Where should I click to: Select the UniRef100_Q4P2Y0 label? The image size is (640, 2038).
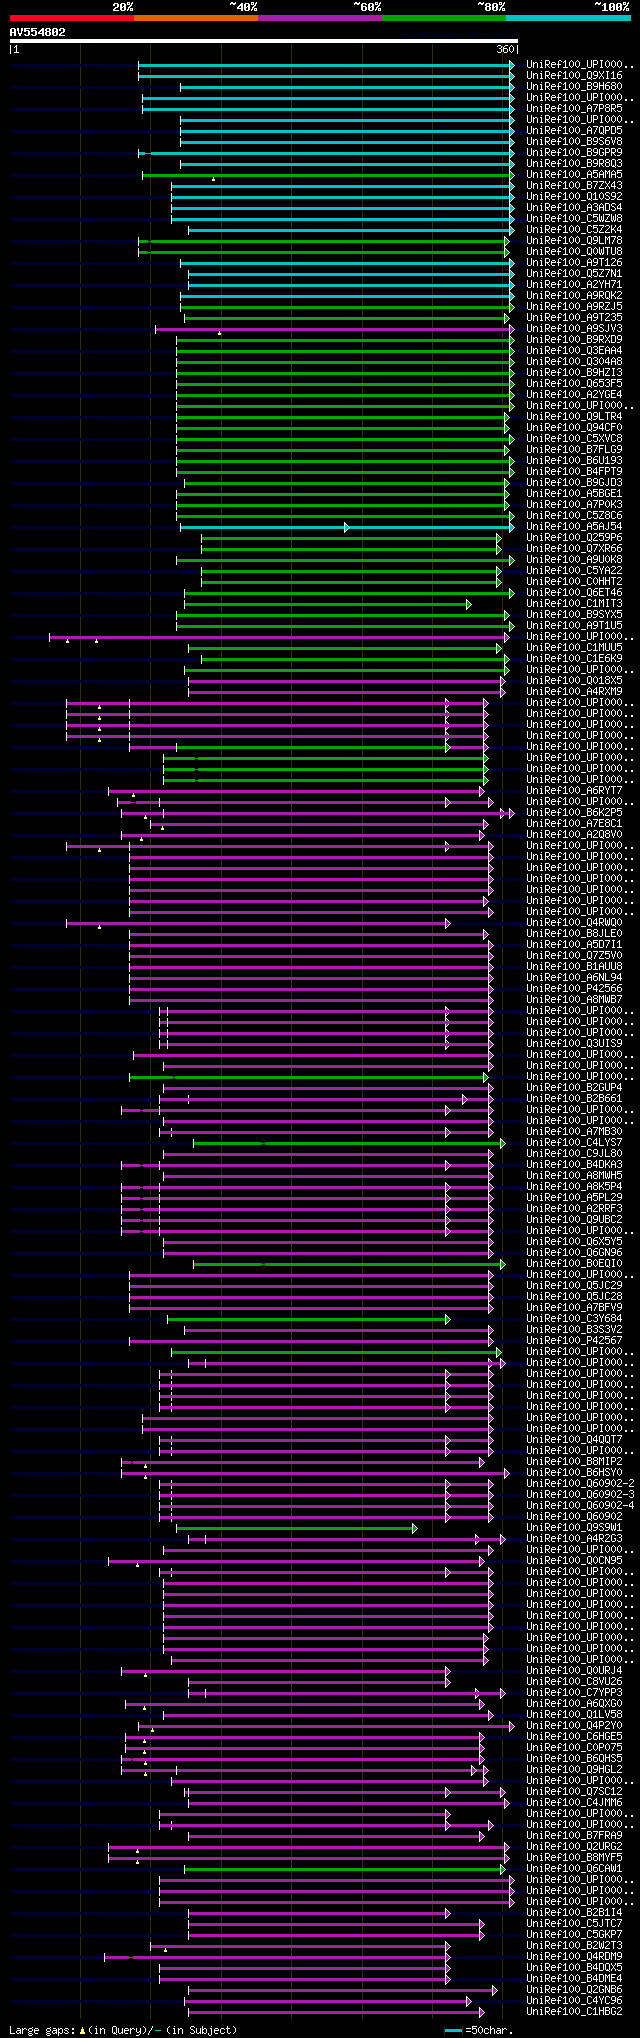[574, 1725]
